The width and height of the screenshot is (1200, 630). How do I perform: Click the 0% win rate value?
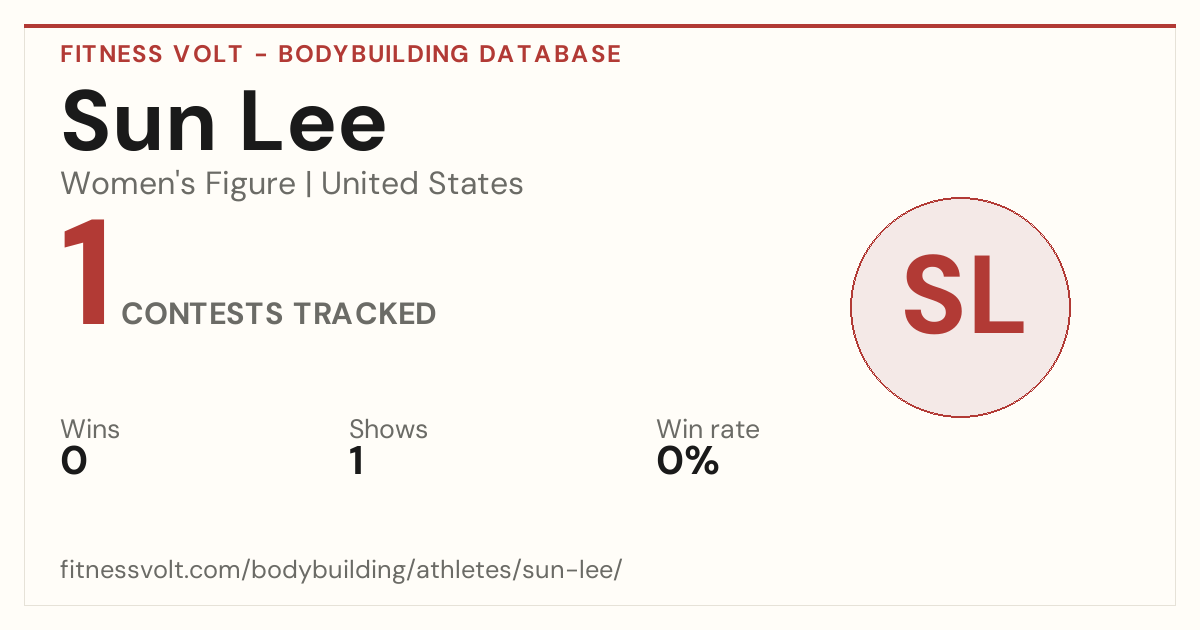[688, 461]
